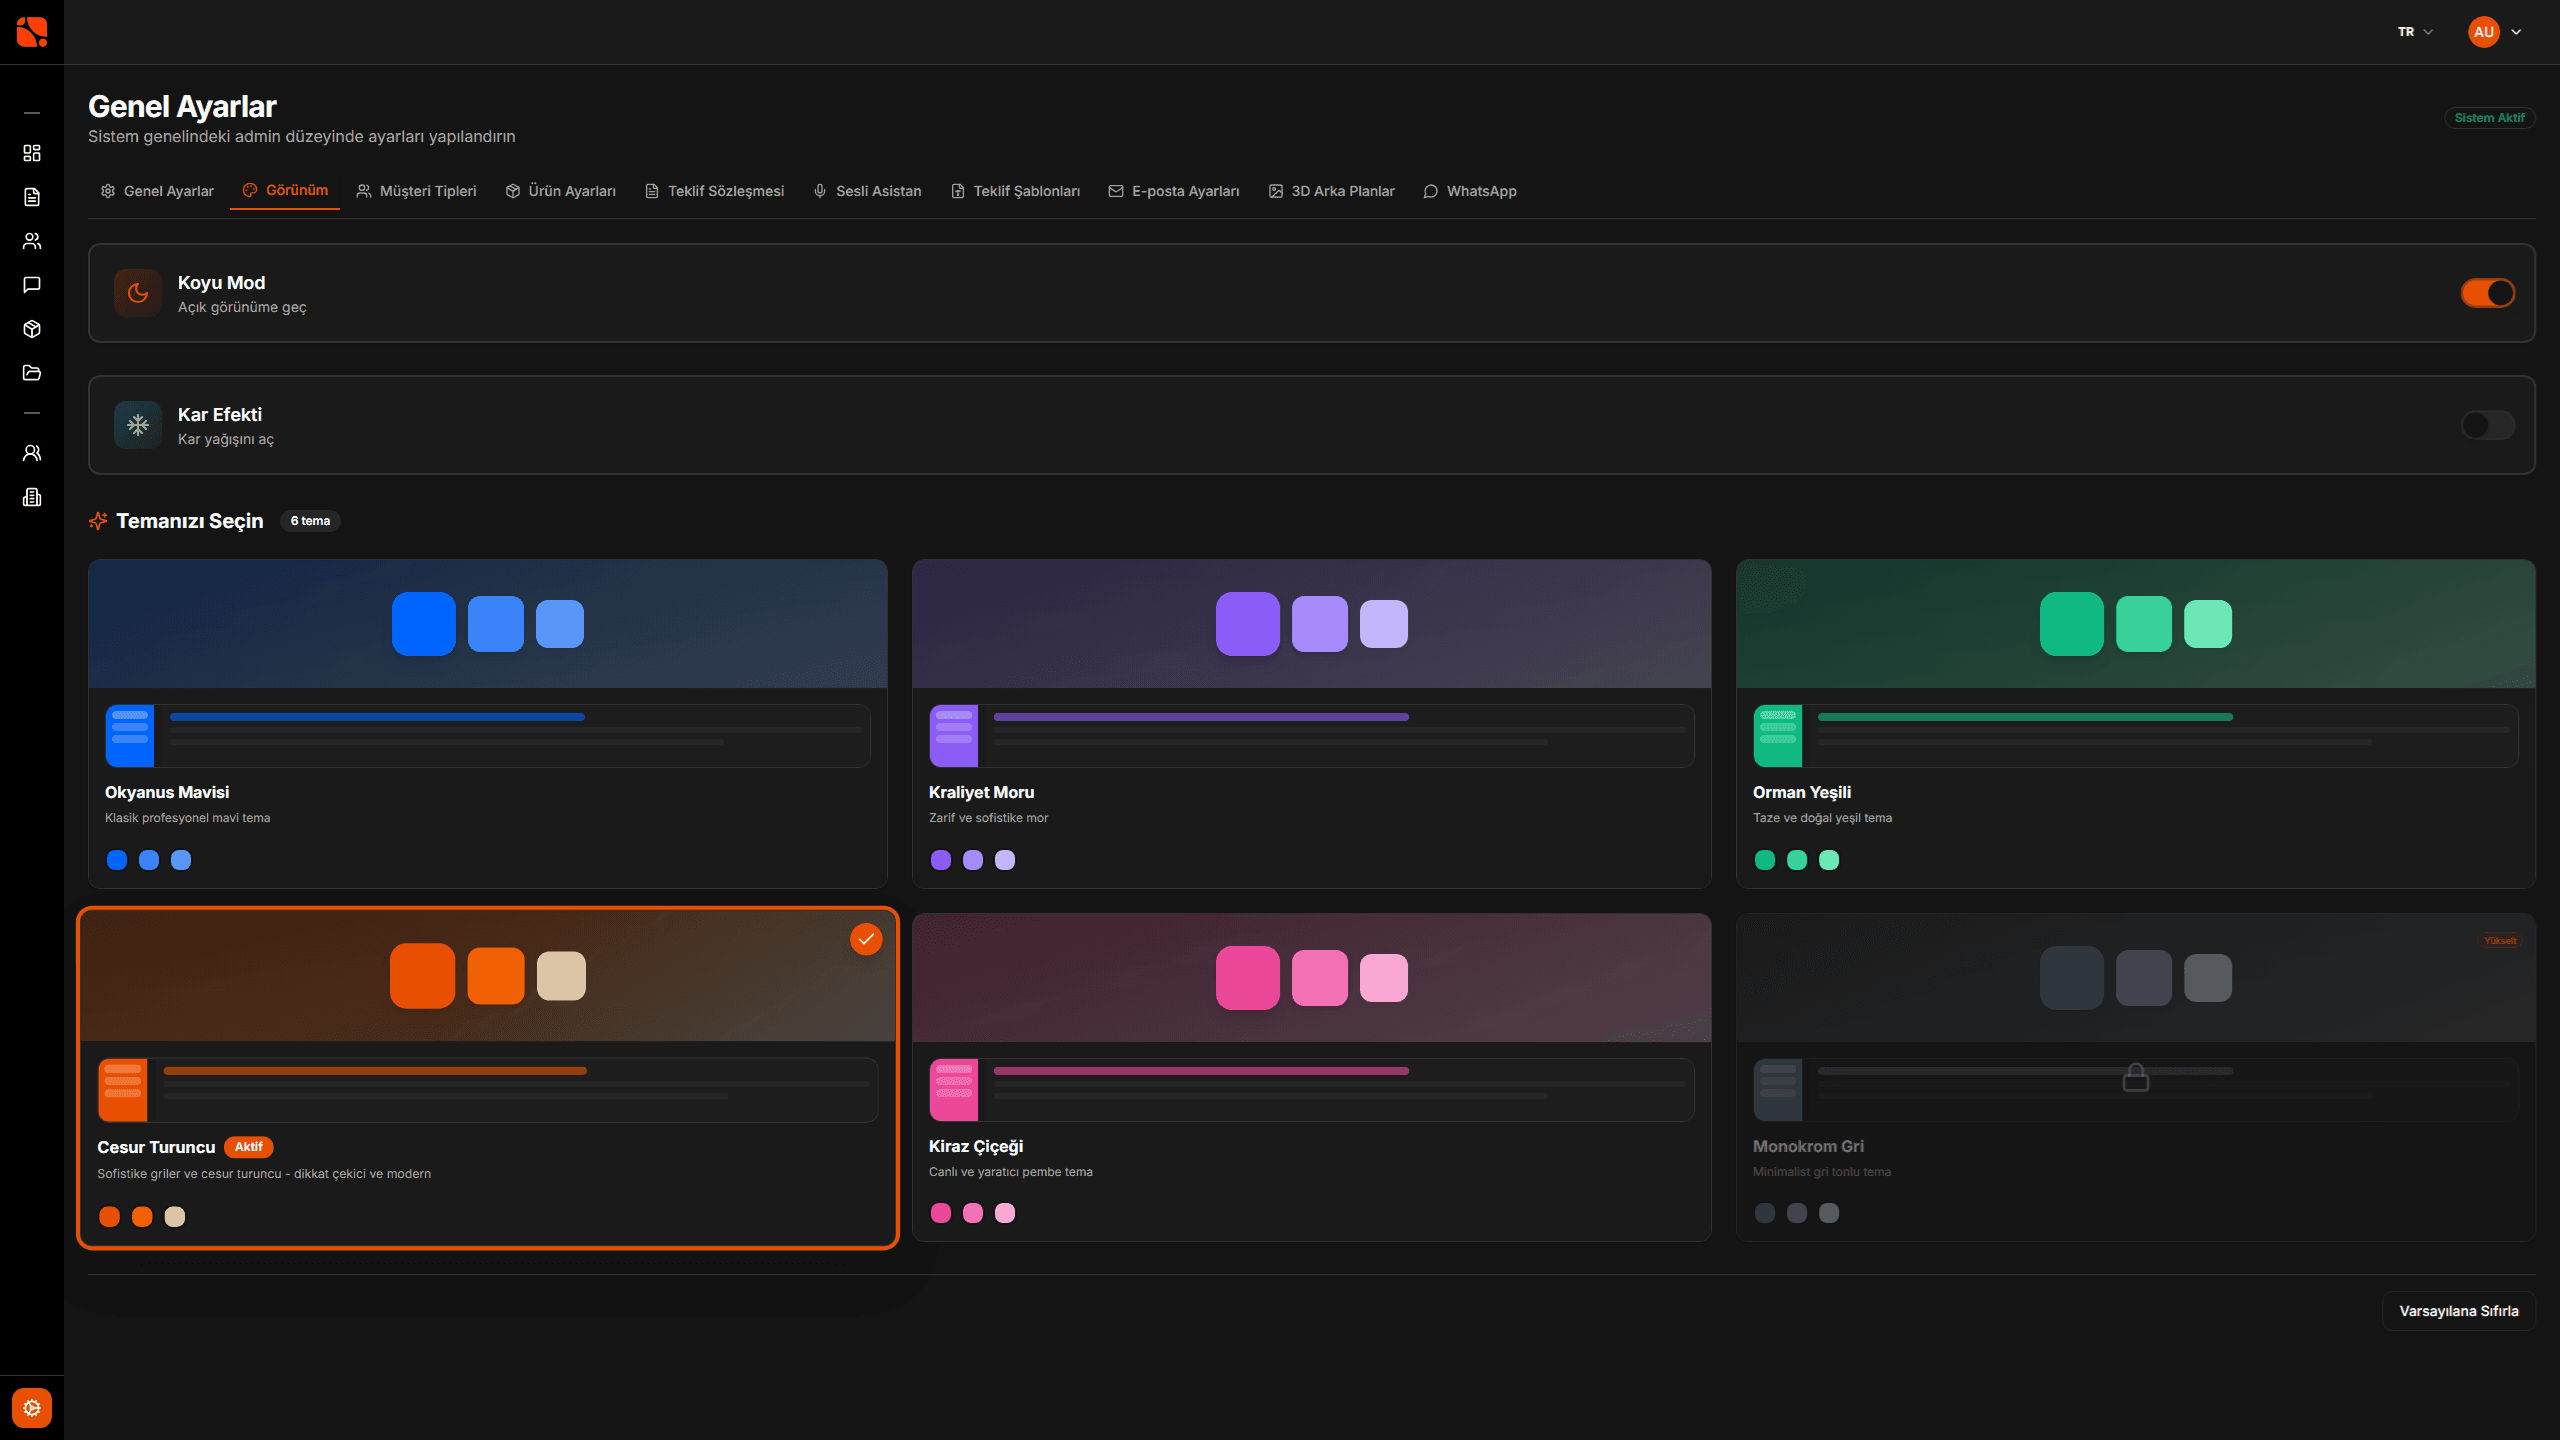Select the Okyanus Mavisi theme card
Screen dimensions: 2560x1440
[487, 723]
